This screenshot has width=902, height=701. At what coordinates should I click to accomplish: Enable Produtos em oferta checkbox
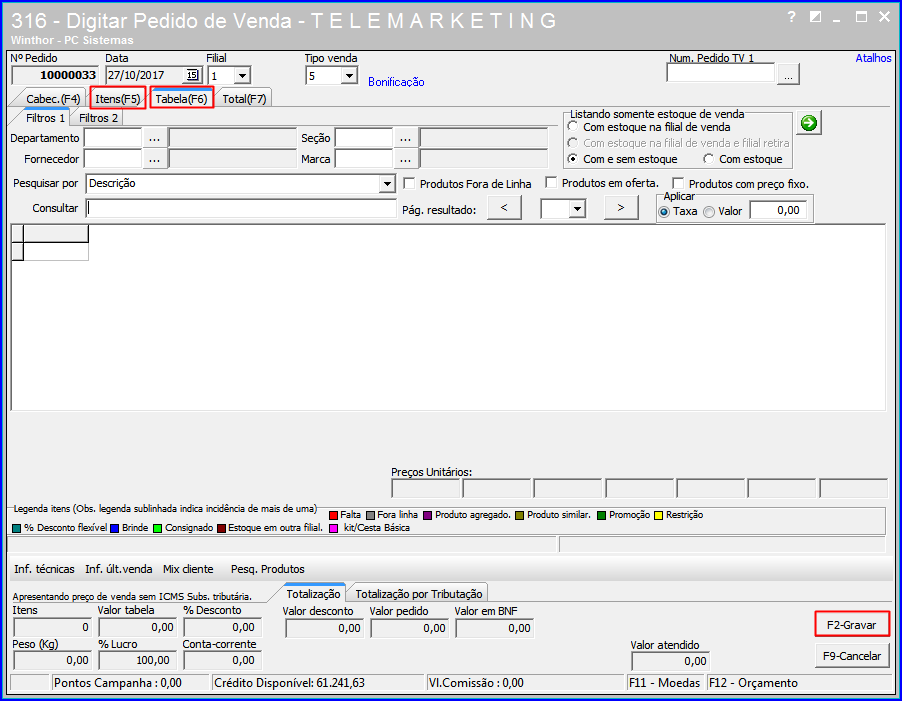[x=551, y=183]
